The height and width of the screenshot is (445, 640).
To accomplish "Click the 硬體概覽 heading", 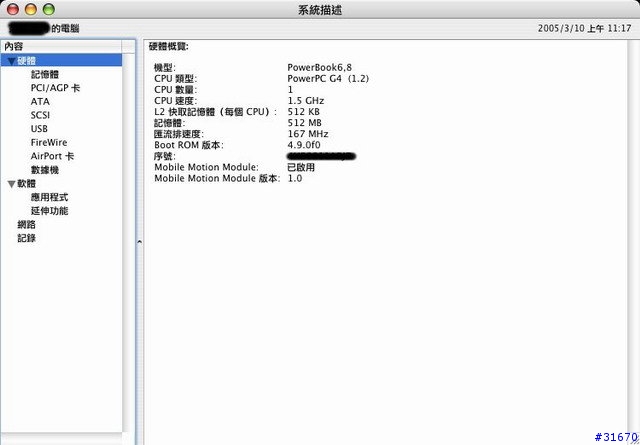I will coord(169,47).
